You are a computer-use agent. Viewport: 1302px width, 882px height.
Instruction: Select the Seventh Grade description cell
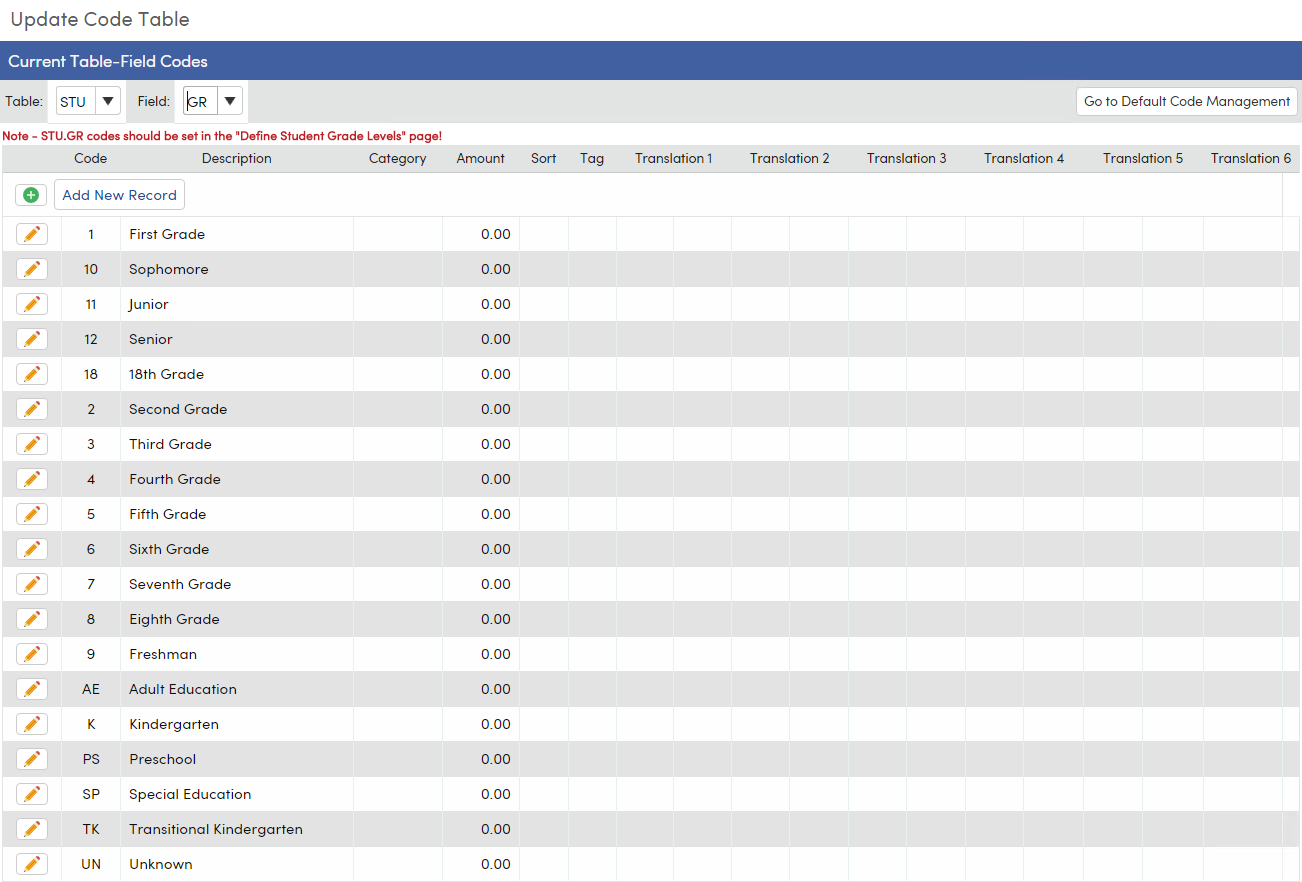237,584
